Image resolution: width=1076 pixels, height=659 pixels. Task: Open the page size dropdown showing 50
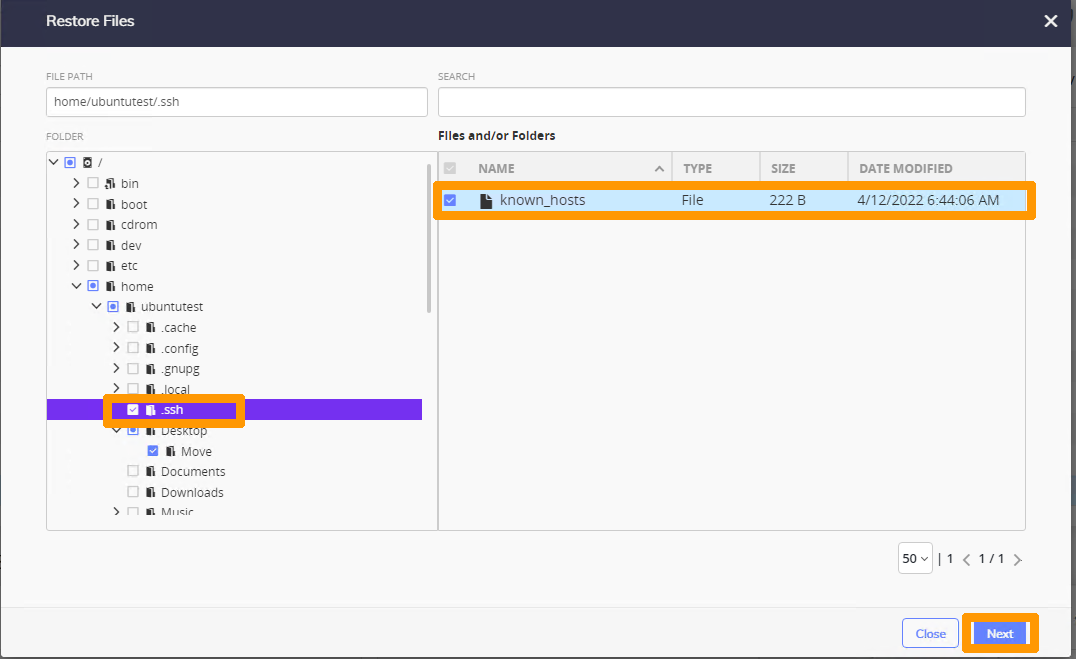click(914, 558)
